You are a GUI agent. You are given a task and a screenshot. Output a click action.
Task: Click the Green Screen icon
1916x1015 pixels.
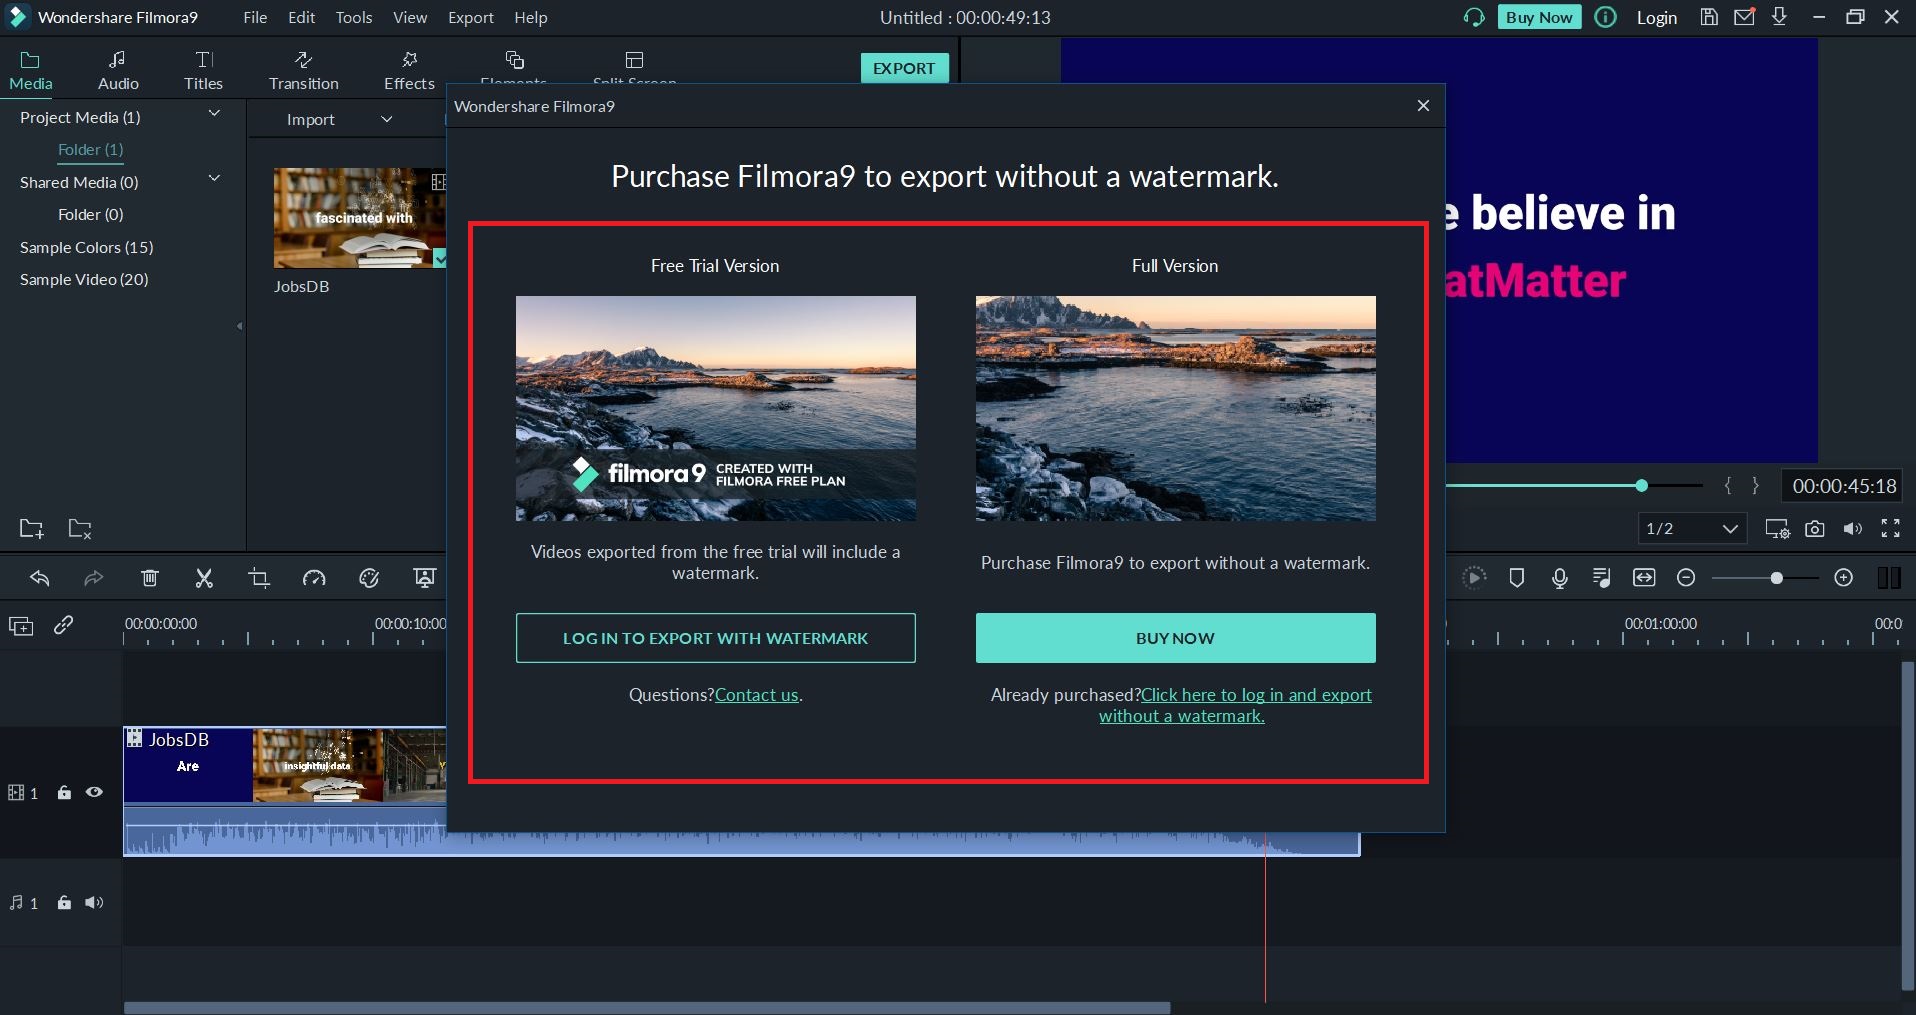point(424,578)
